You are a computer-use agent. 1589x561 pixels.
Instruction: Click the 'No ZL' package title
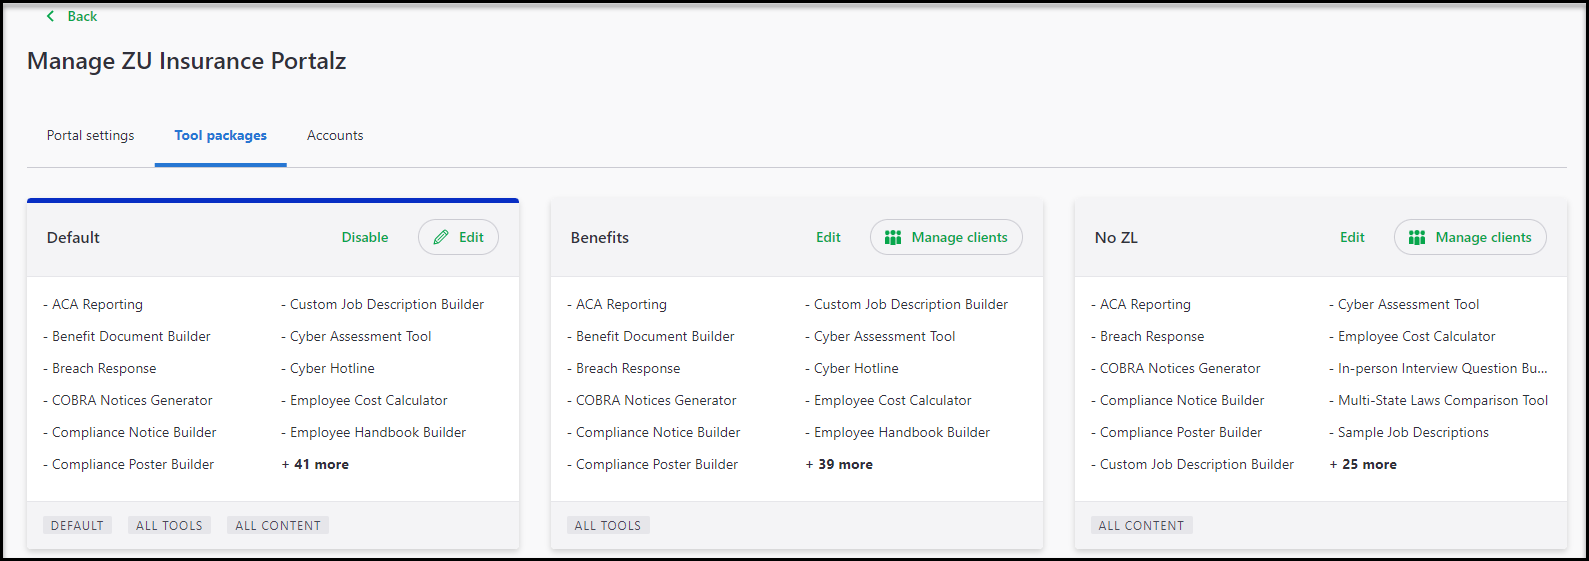pyautogui.click(x=1116, y=237)
